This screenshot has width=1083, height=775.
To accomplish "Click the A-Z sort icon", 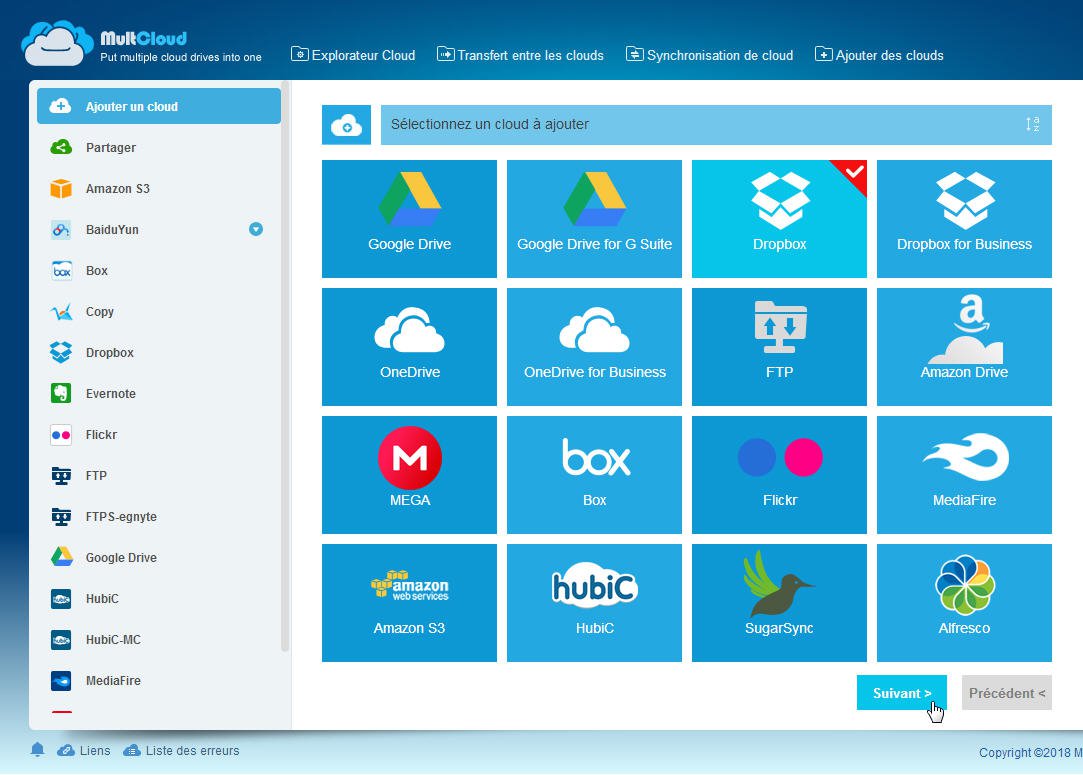I will pos(1033,124).
